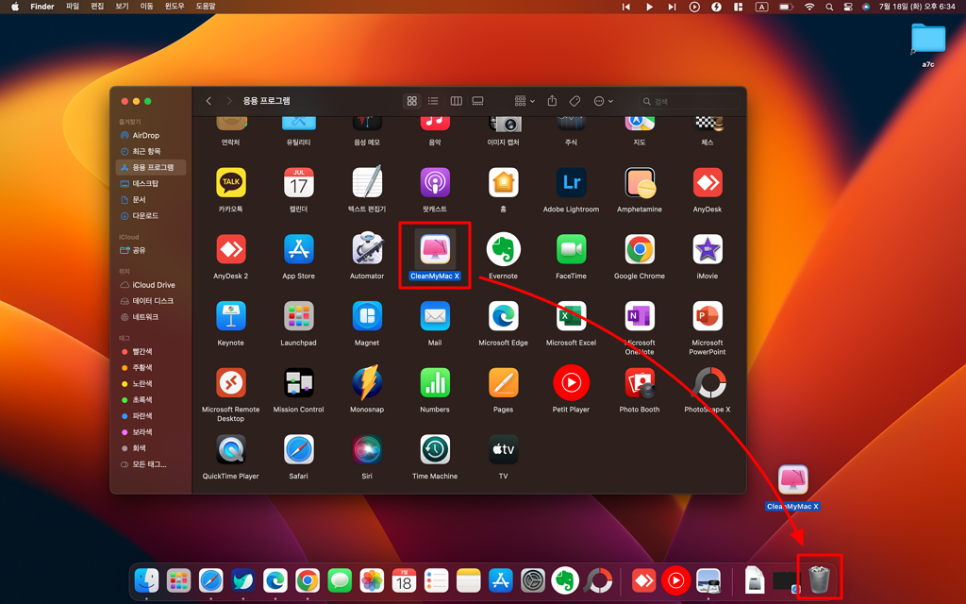966x604 pixels.
Task: Select the Automator app icon
Action: (367, 248)
